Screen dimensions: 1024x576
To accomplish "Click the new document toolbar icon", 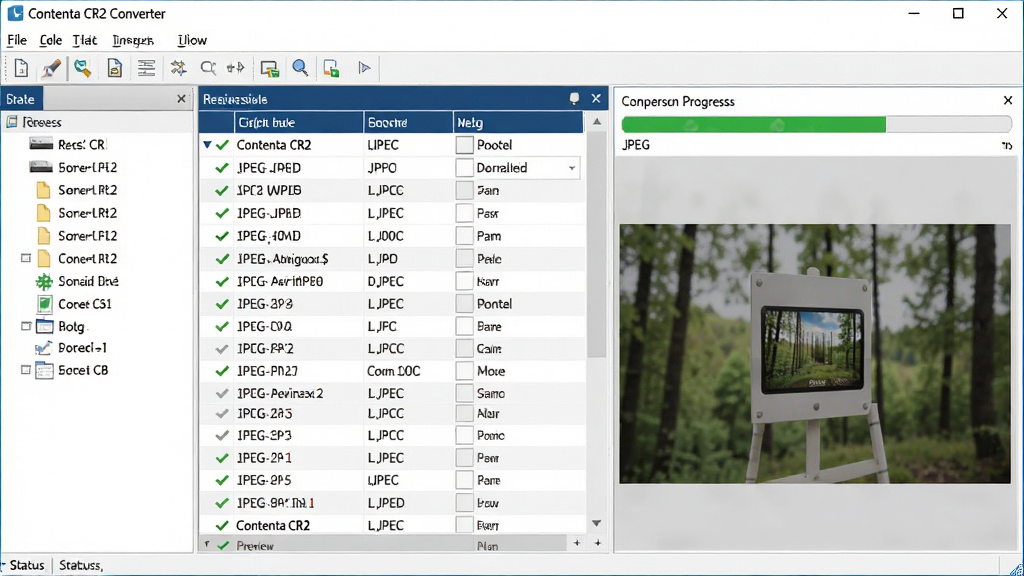I will 21,68.
